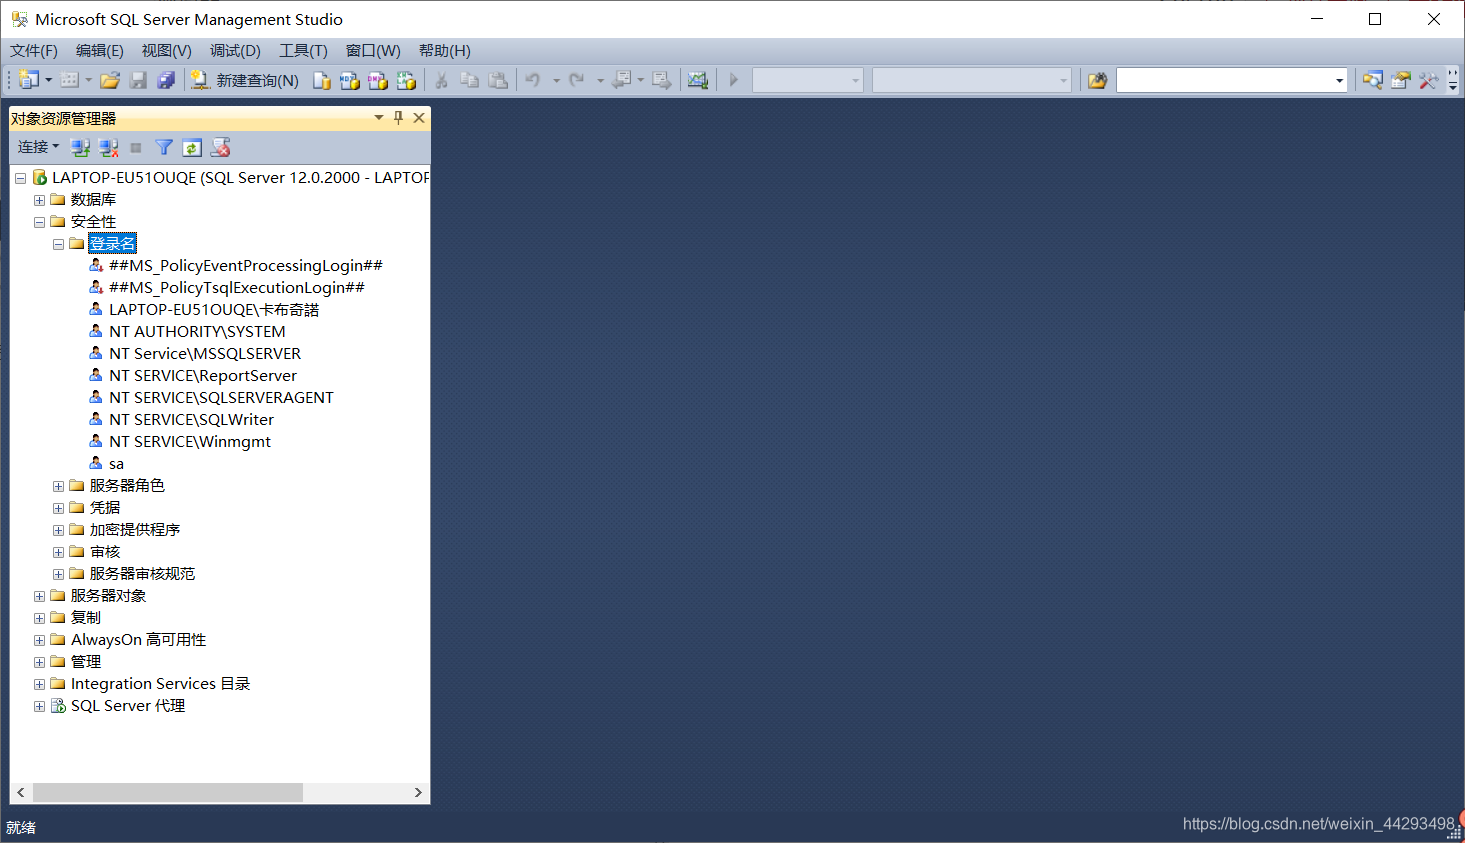Image resolution: width=1465 pixels, height=843 pixels.
Task: Collapse the 安全性 folder node
Action: coord(39,222)
